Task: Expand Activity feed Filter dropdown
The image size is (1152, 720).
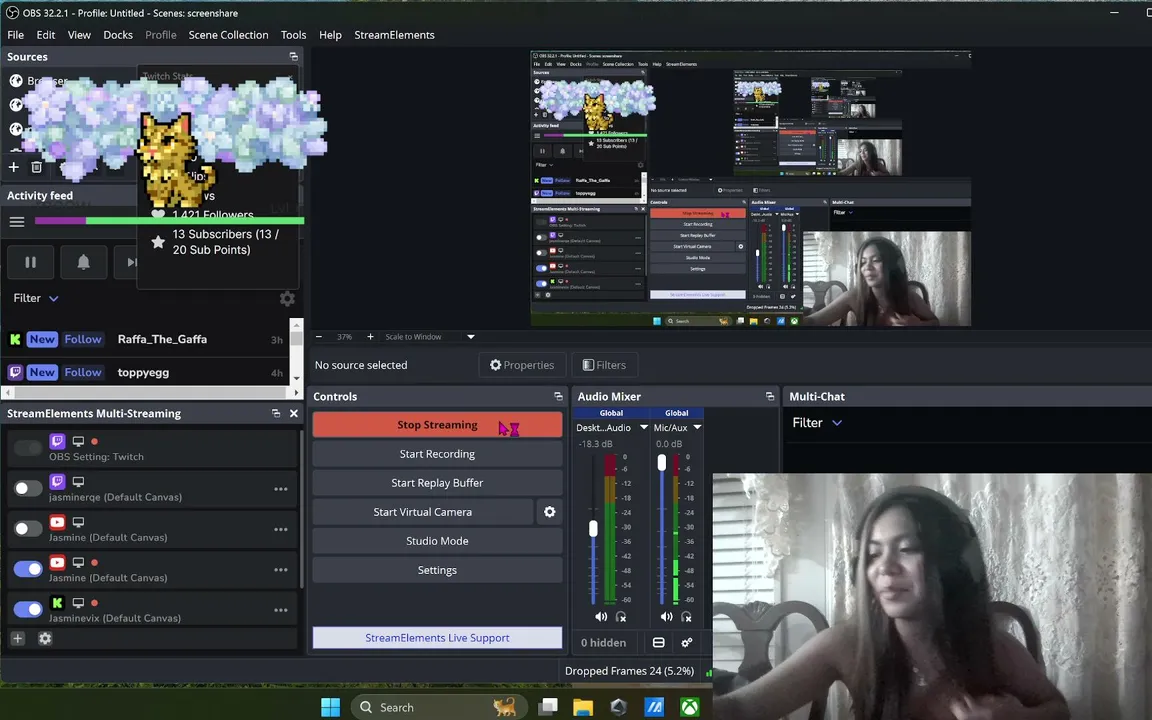Action: tap(36, 298)
